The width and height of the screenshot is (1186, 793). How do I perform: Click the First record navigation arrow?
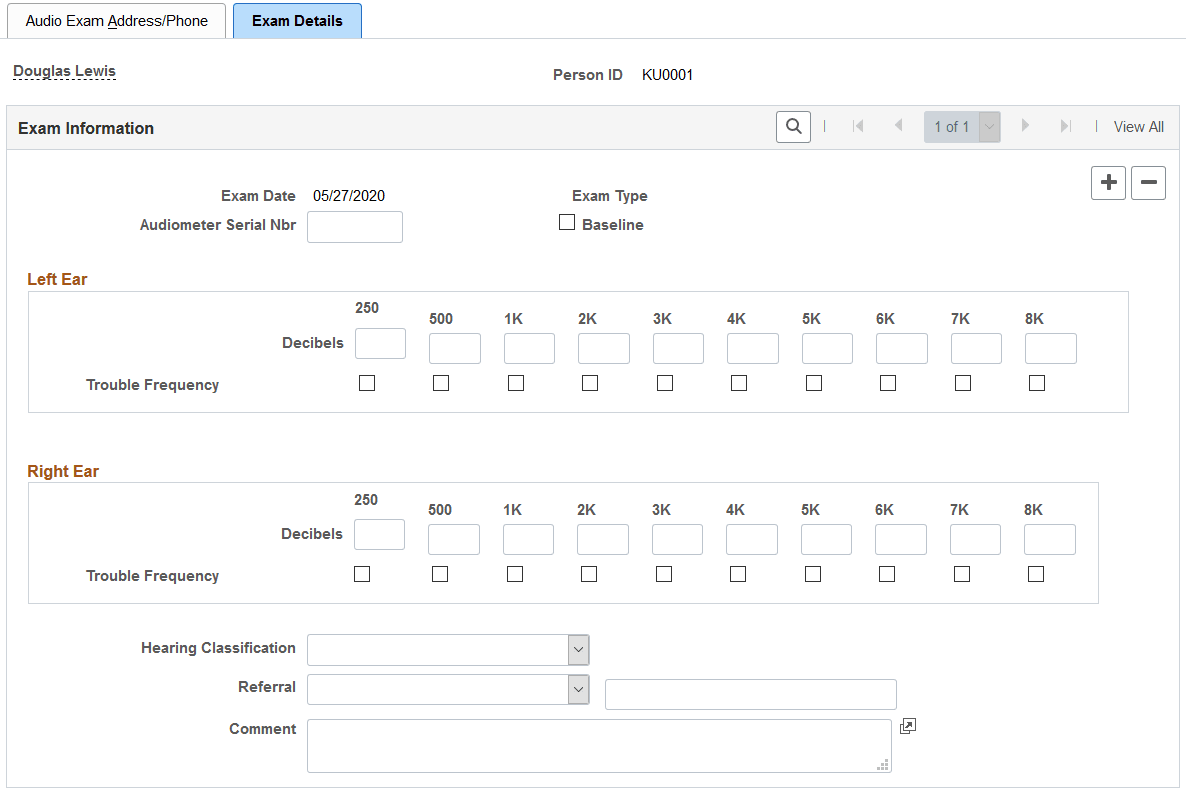tap(858, 126)
